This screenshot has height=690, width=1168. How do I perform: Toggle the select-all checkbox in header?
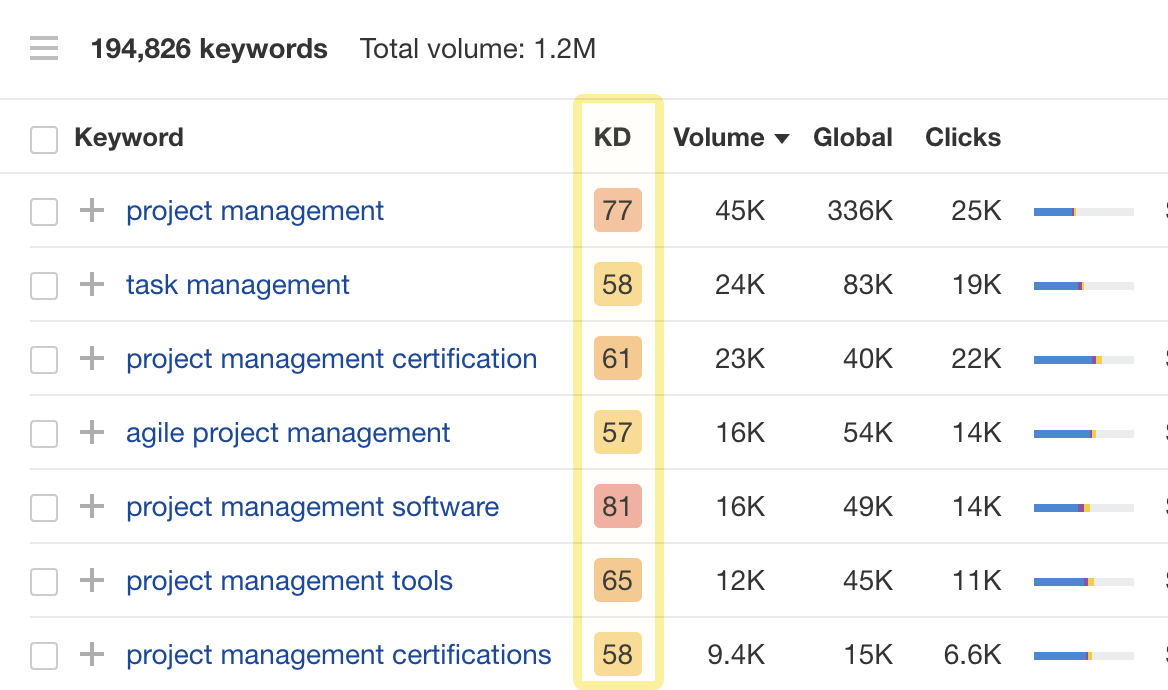pyautogui.click(x=44, y=139)
